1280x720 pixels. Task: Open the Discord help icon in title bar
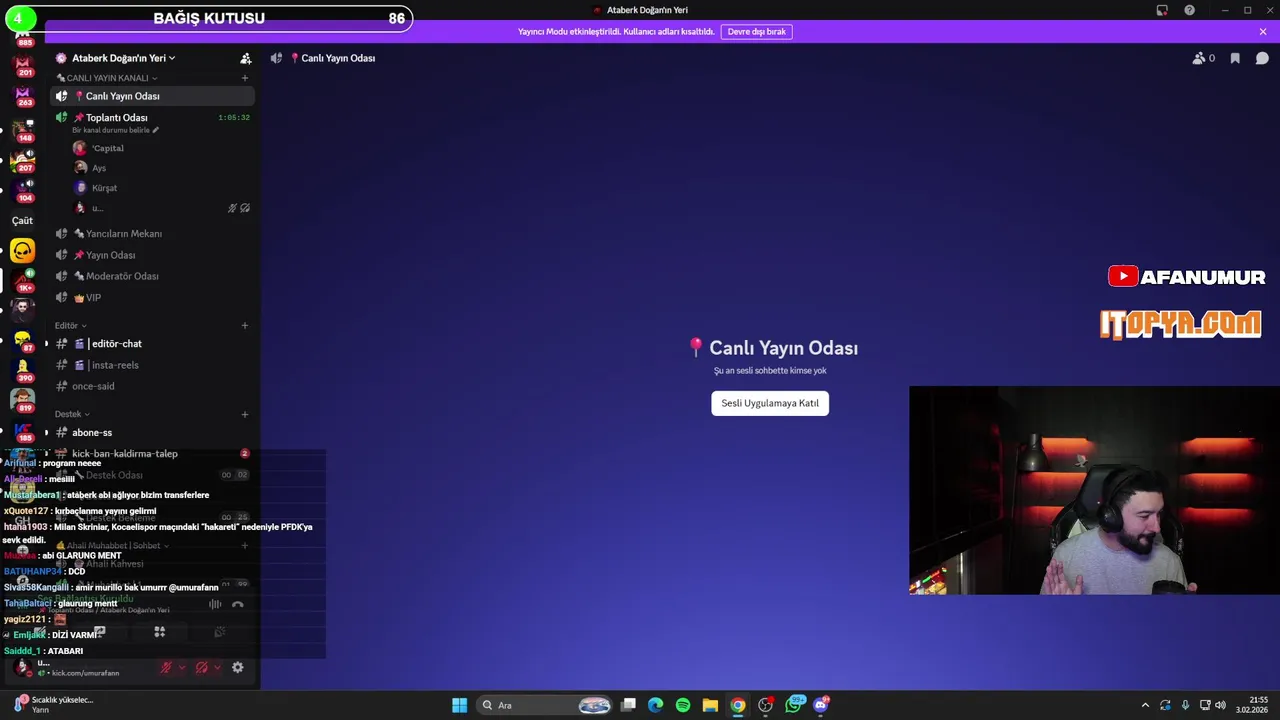[1189, 10]
